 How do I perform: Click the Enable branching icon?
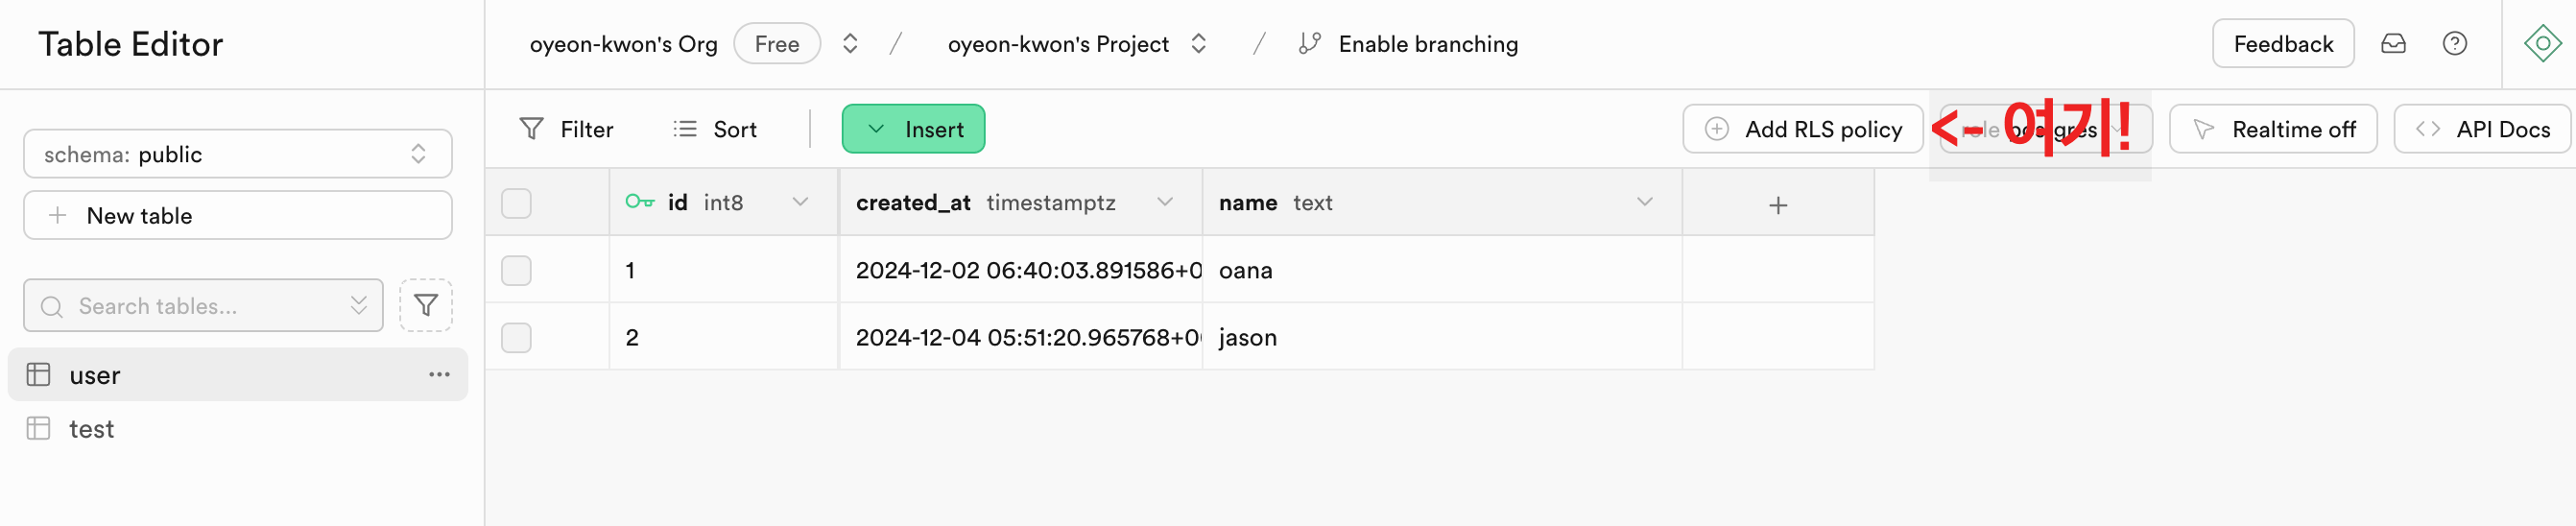(1309, 44)
